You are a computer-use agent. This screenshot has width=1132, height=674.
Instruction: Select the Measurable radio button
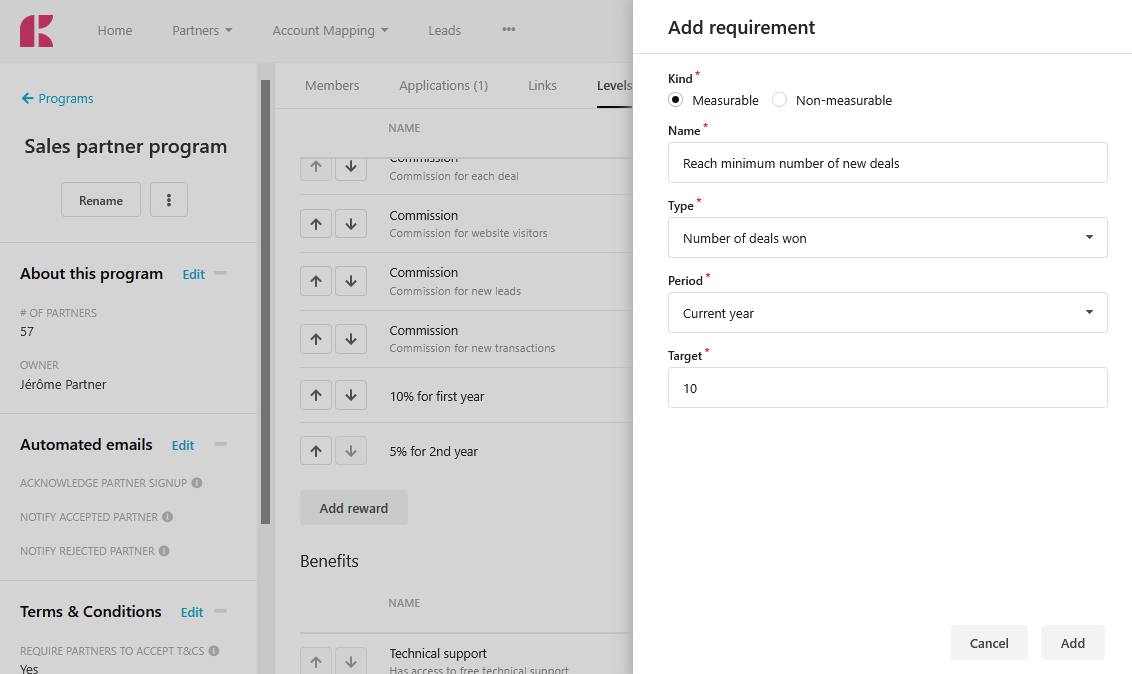(676, 100)
